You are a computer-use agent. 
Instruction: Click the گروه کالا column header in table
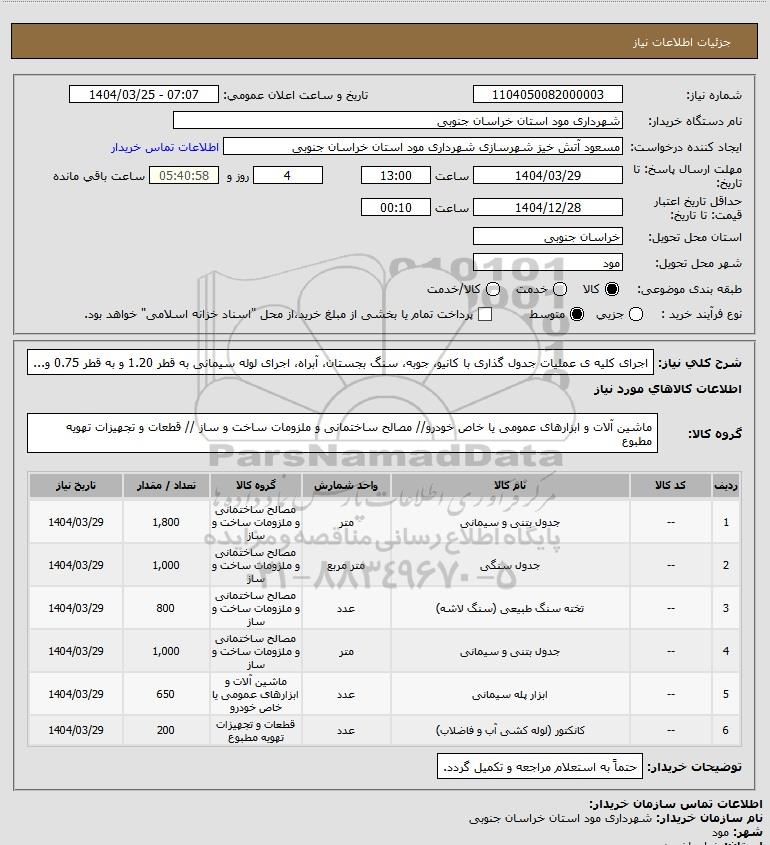coord(255,486)
